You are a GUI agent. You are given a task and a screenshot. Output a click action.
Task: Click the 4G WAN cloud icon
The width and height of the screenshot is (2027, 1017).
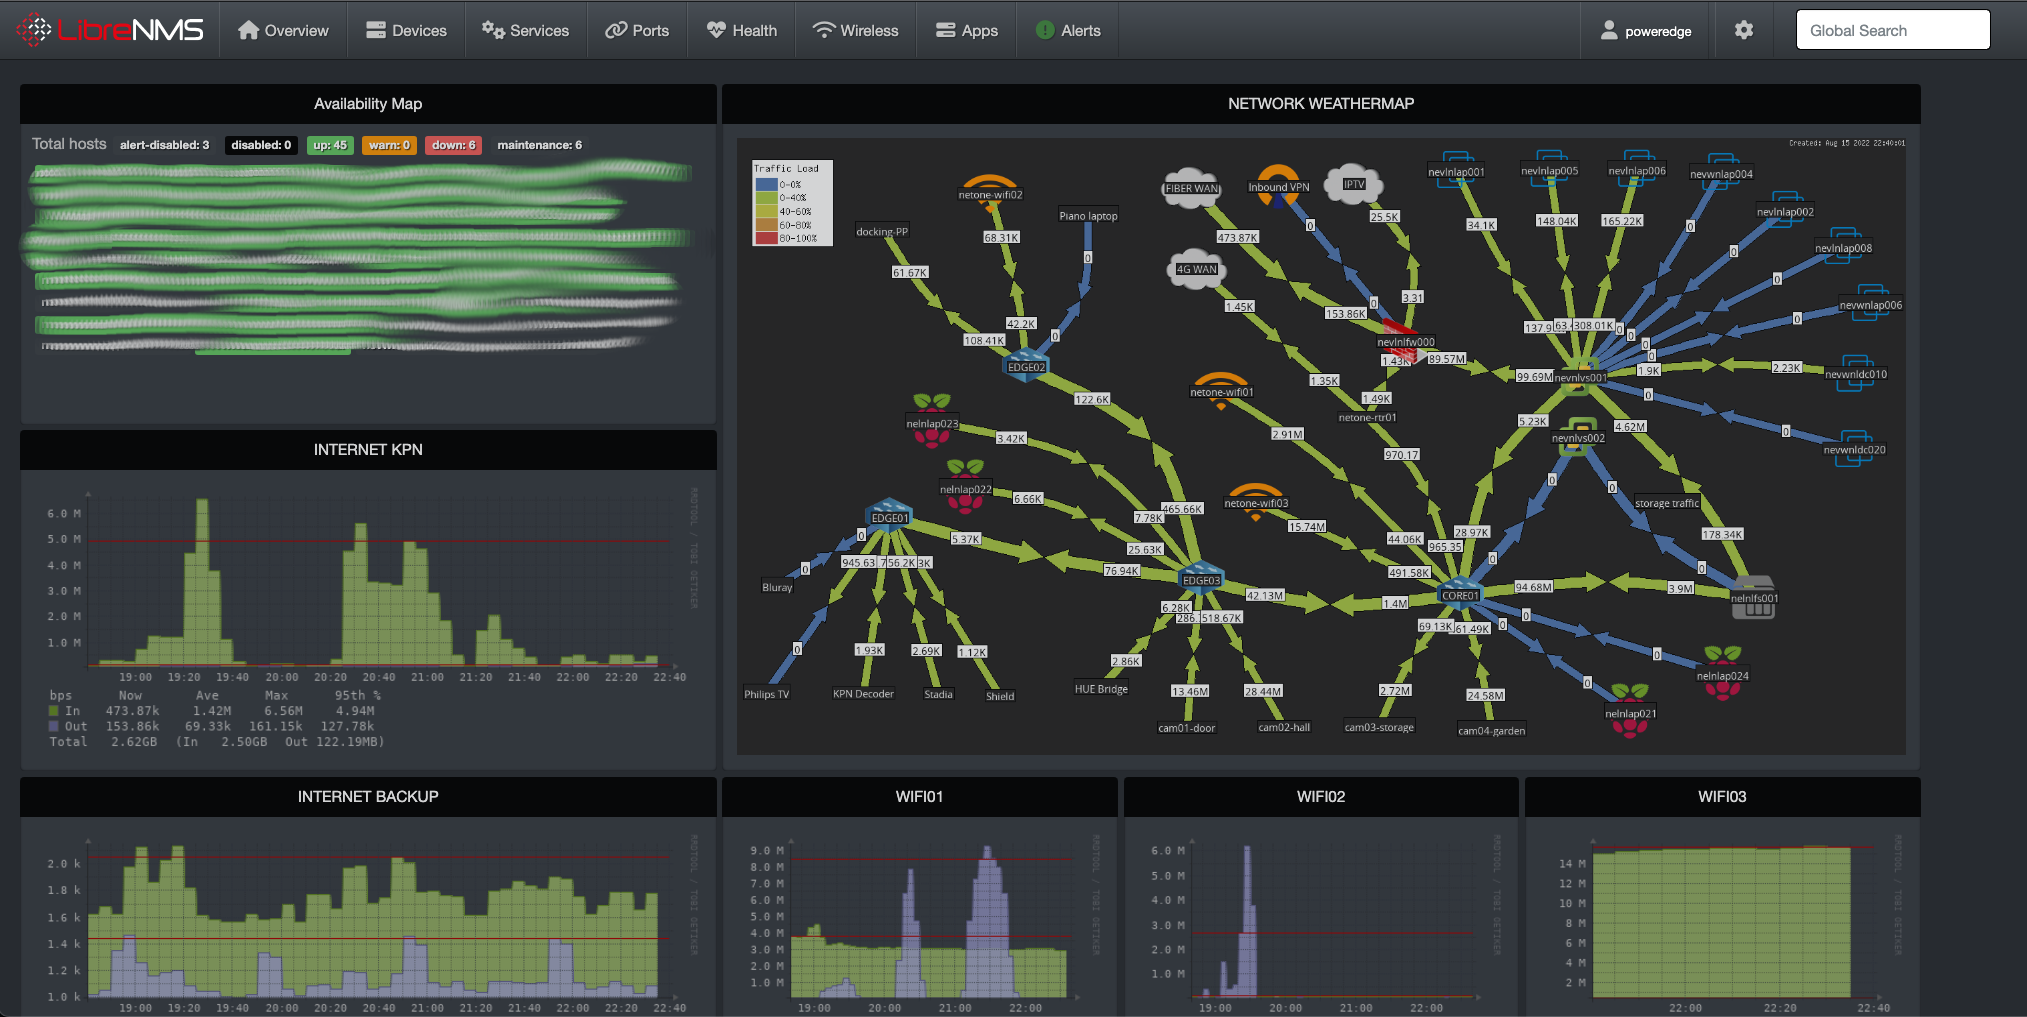[x=1196, y=268]
